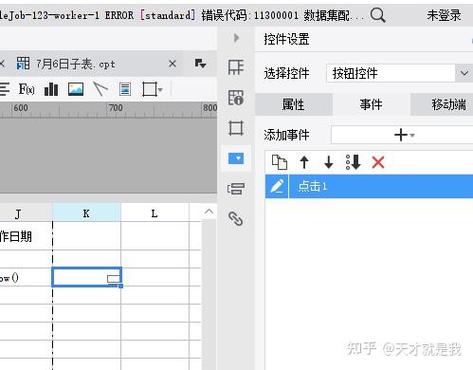Insert a chart with bar icon
473x370 pixels.
pyautogui.click(x=51, y=89)
